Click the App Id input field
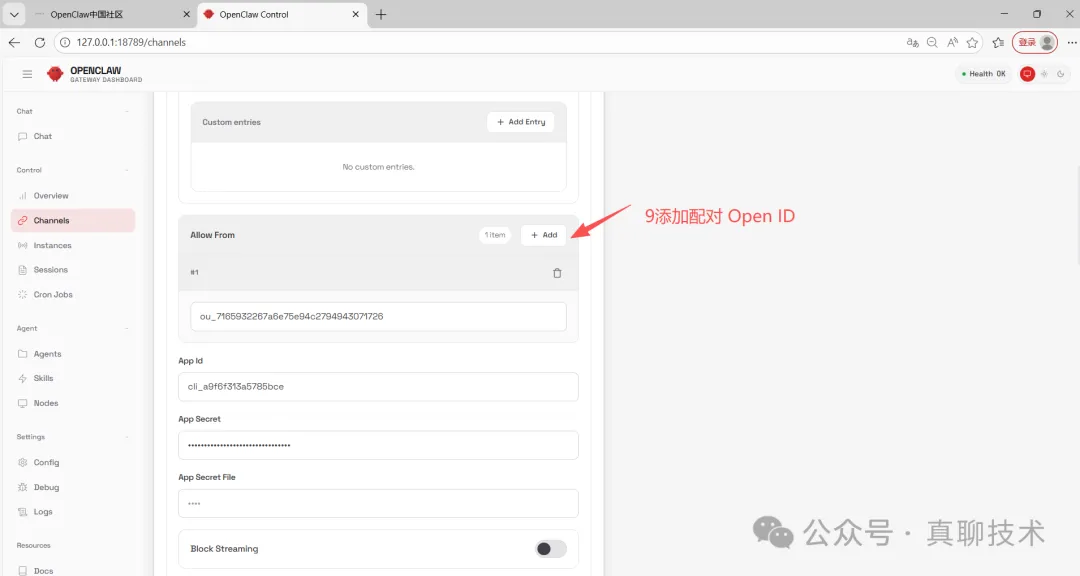 point(378,387)
